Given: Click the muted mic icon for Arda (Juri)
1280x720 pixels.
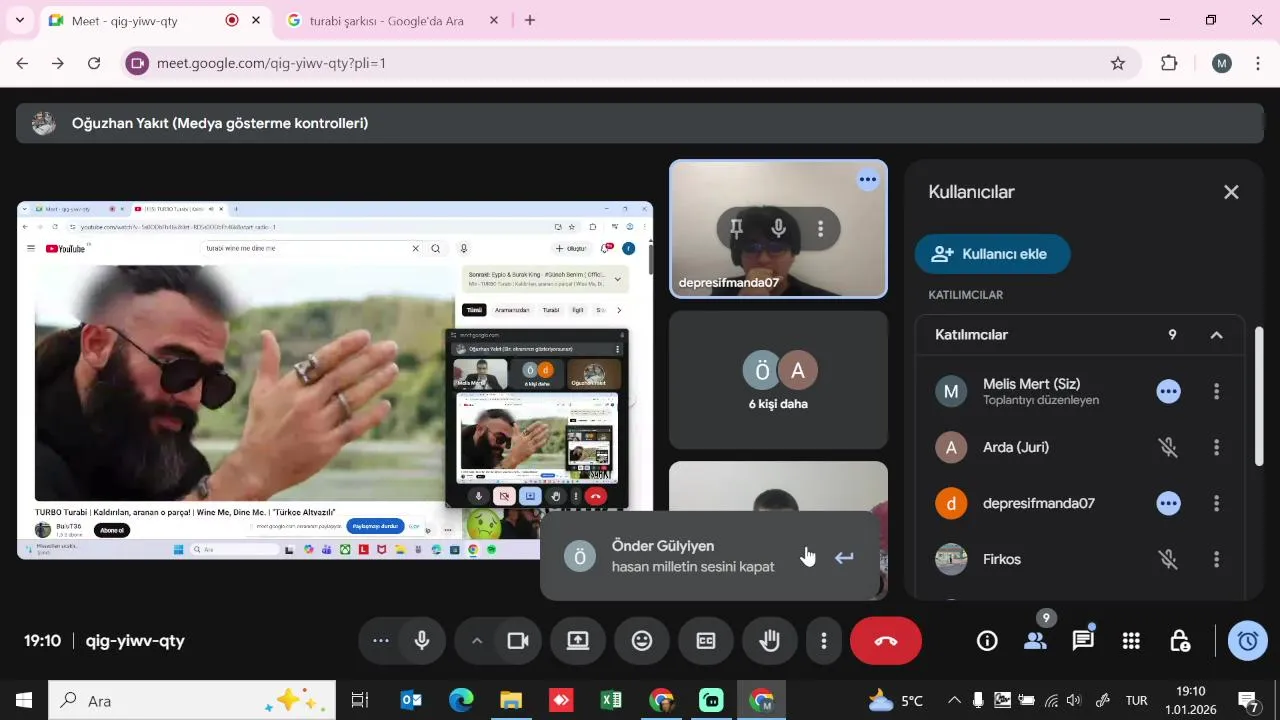Looking at the screenshot, I should coord(1168,448).
